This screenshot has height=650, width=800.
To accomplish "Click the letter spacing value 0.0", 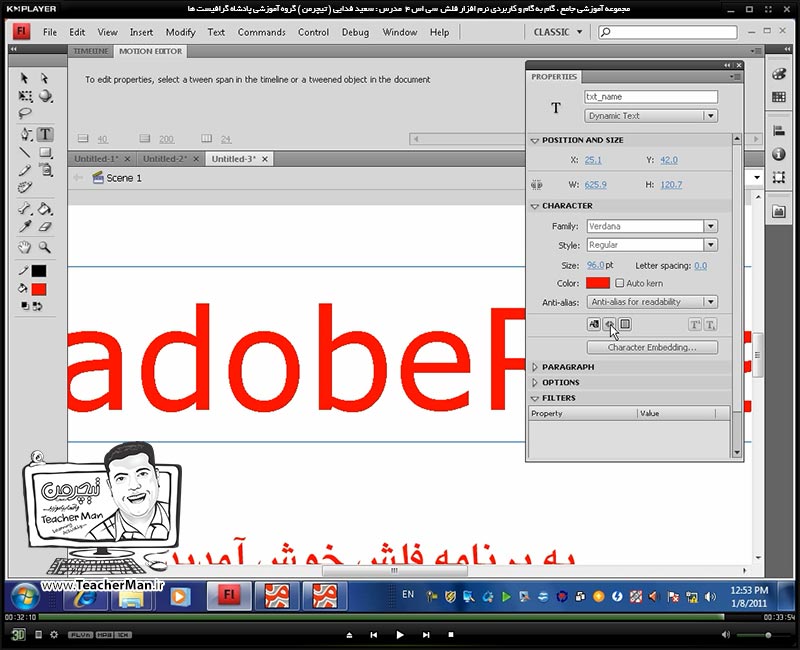I will click(x=701, y=266).
